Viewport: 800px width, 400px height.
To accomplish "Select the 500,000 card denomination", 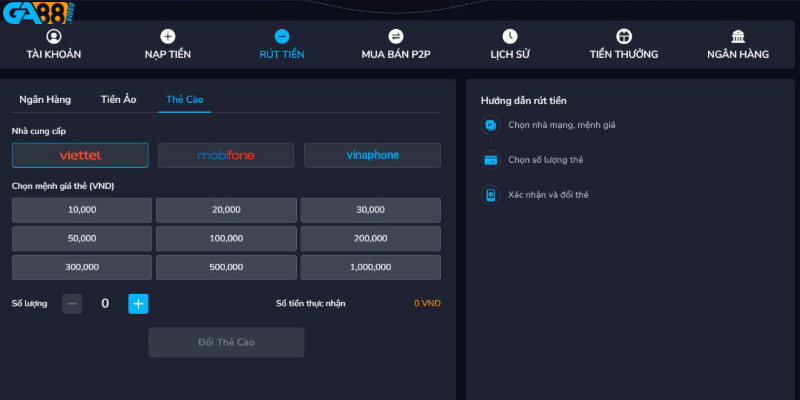I will (226, 267).
